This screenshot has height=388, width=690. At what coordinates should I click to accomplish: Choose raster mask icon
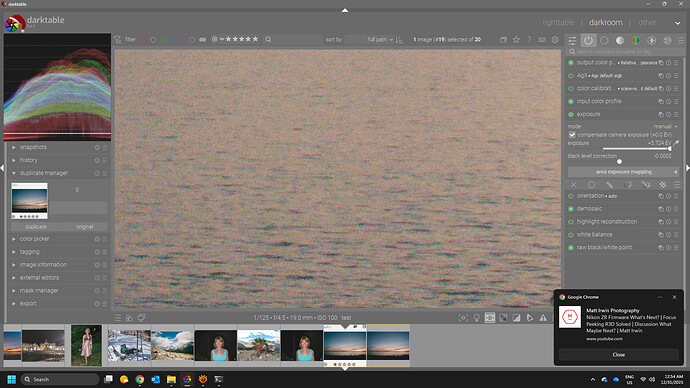[663, 185]
